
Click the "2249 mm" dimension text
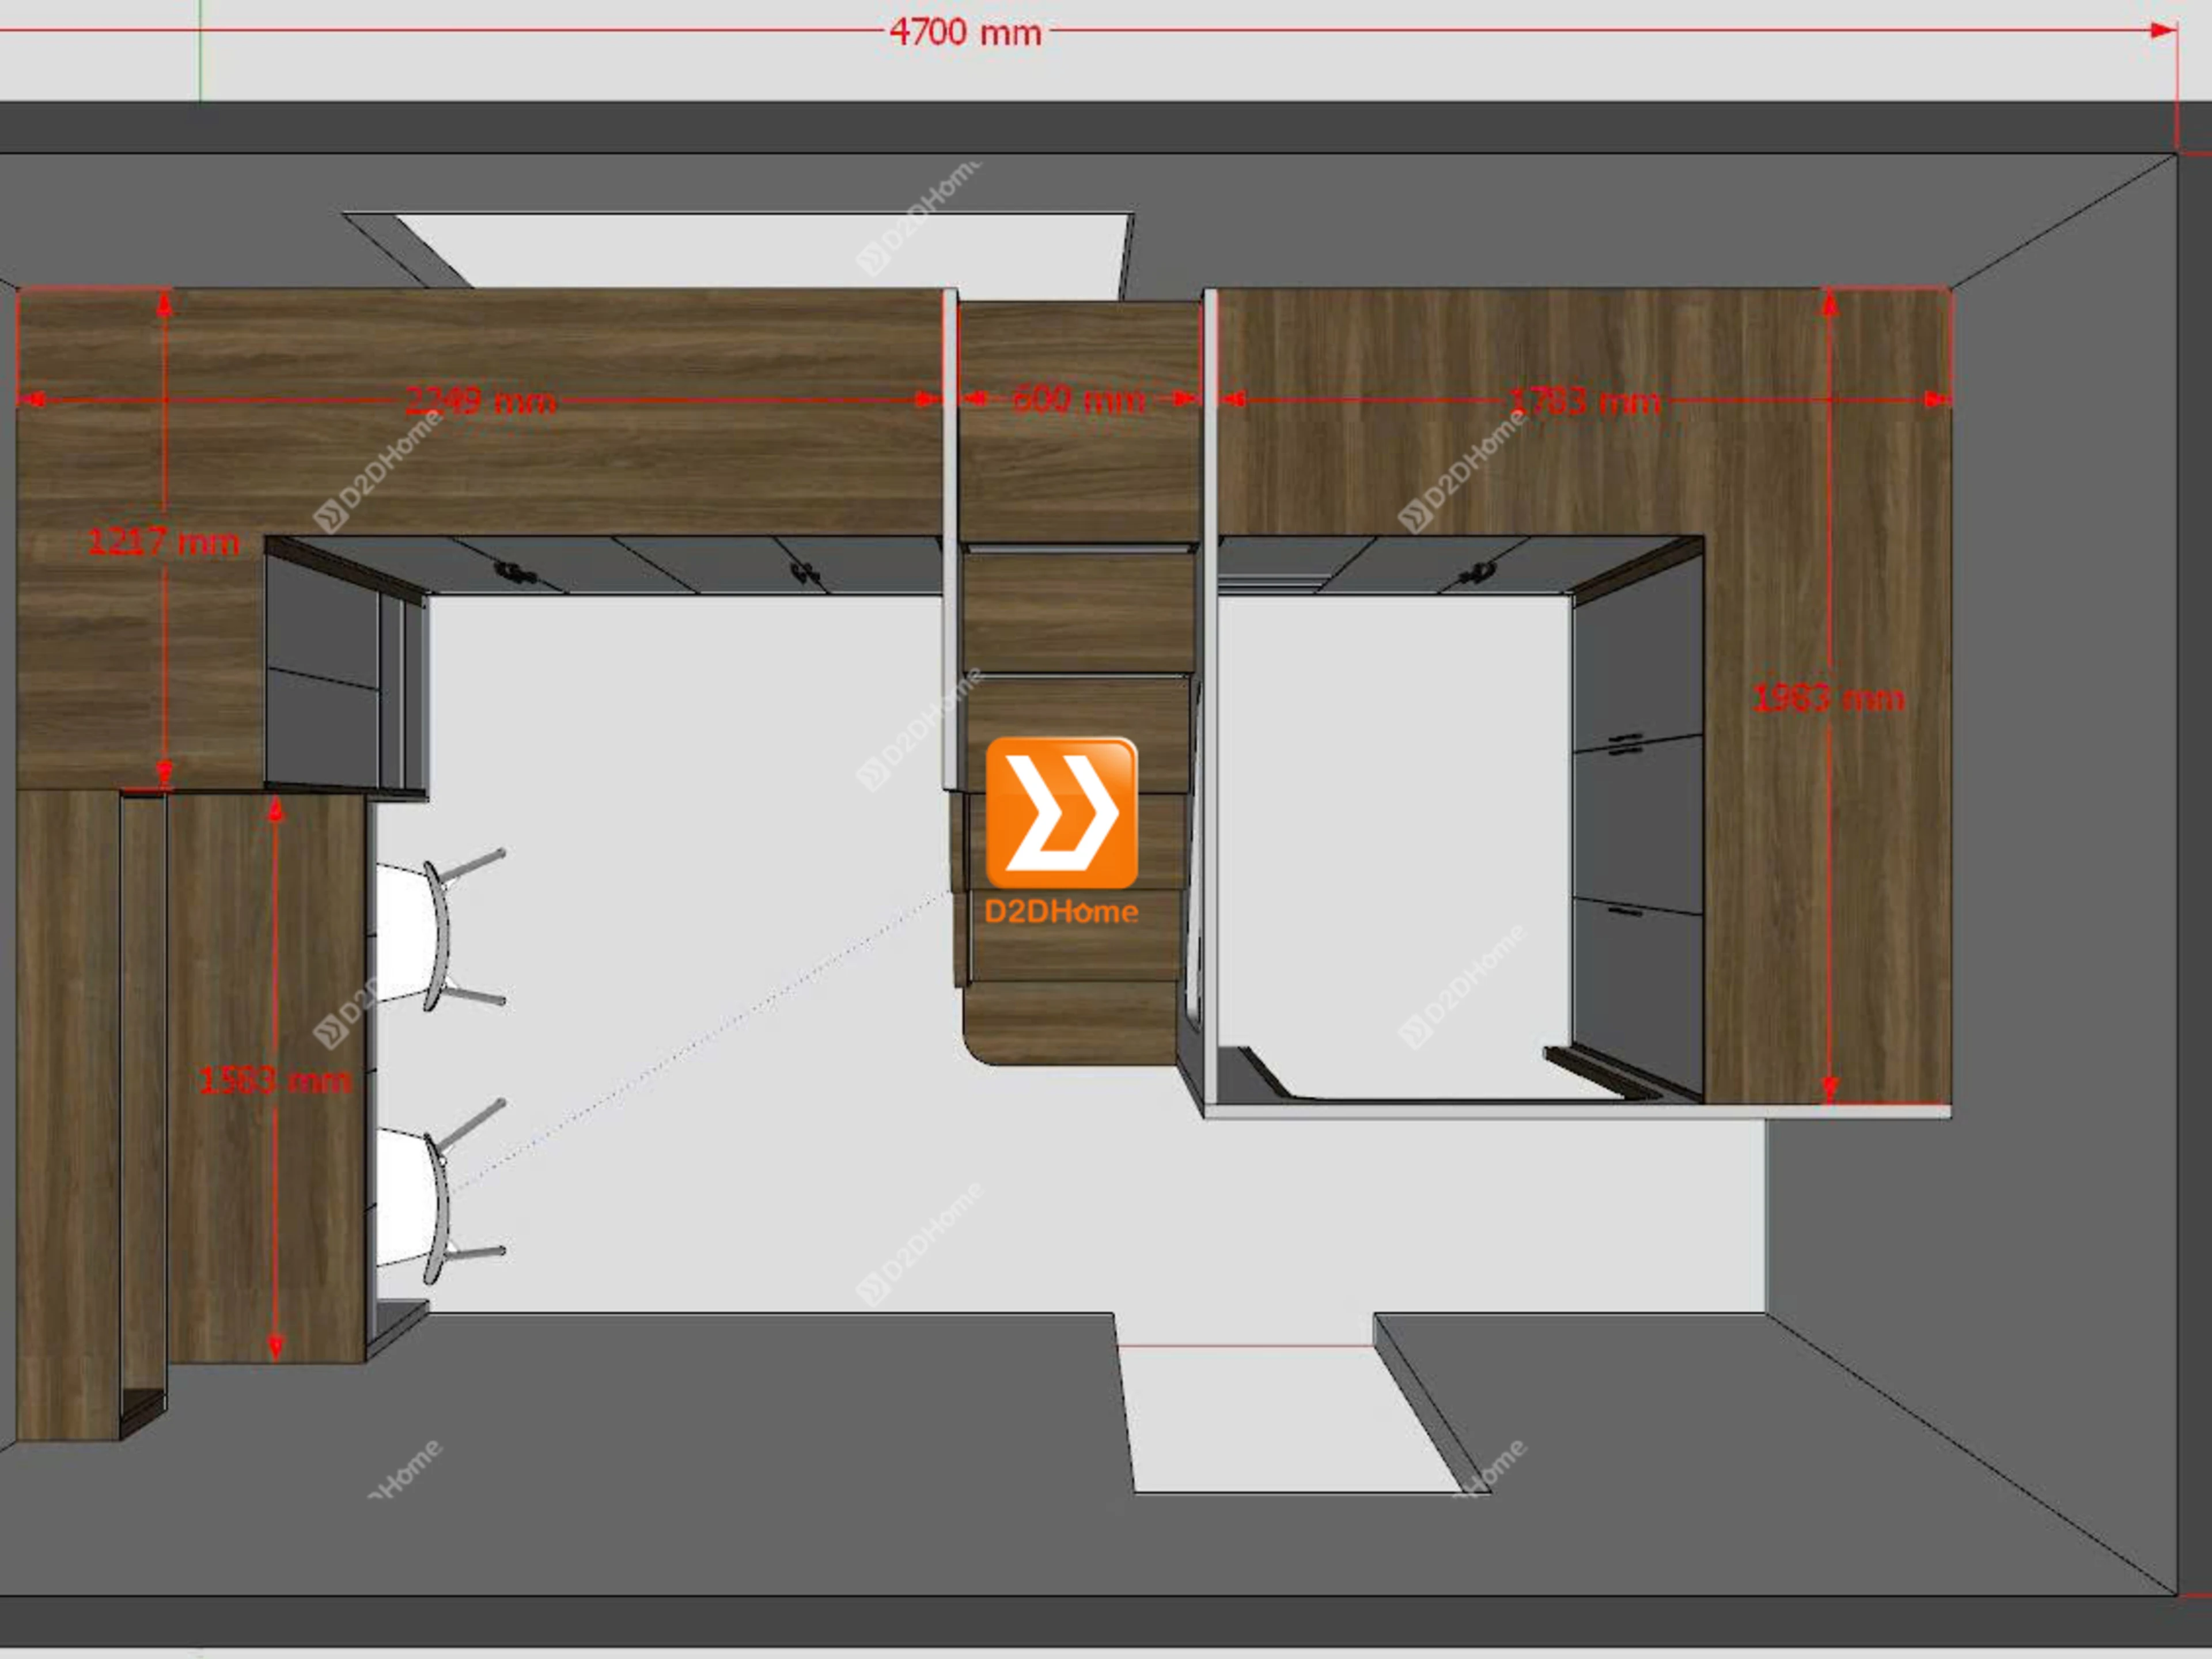coord(480,401)
